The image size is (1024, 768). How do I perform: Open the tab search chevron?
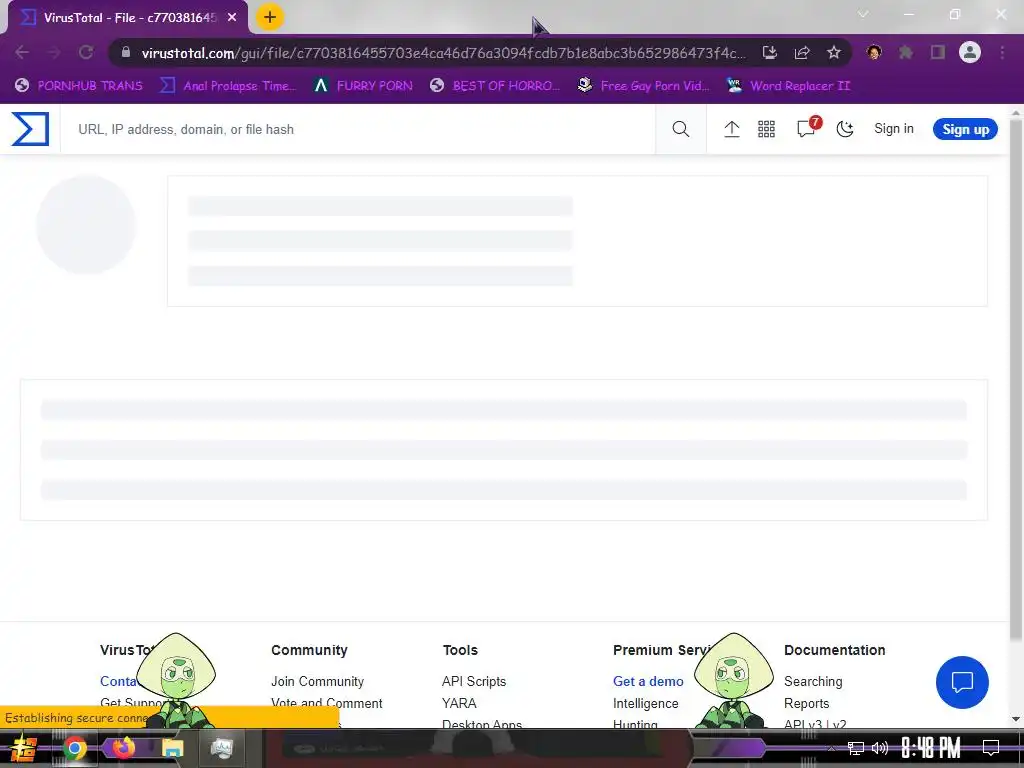click(x=863, y=14)
